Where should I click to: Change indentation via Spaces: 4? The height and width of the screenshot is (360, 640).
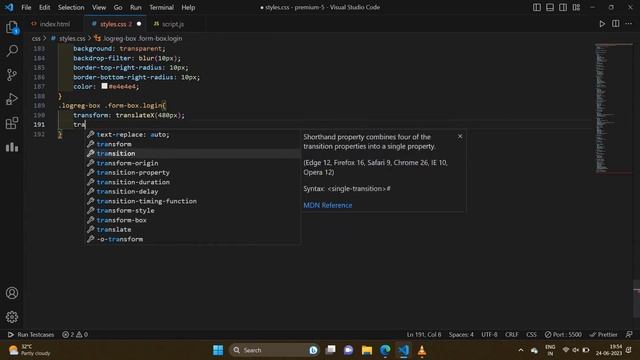point(461,334)
